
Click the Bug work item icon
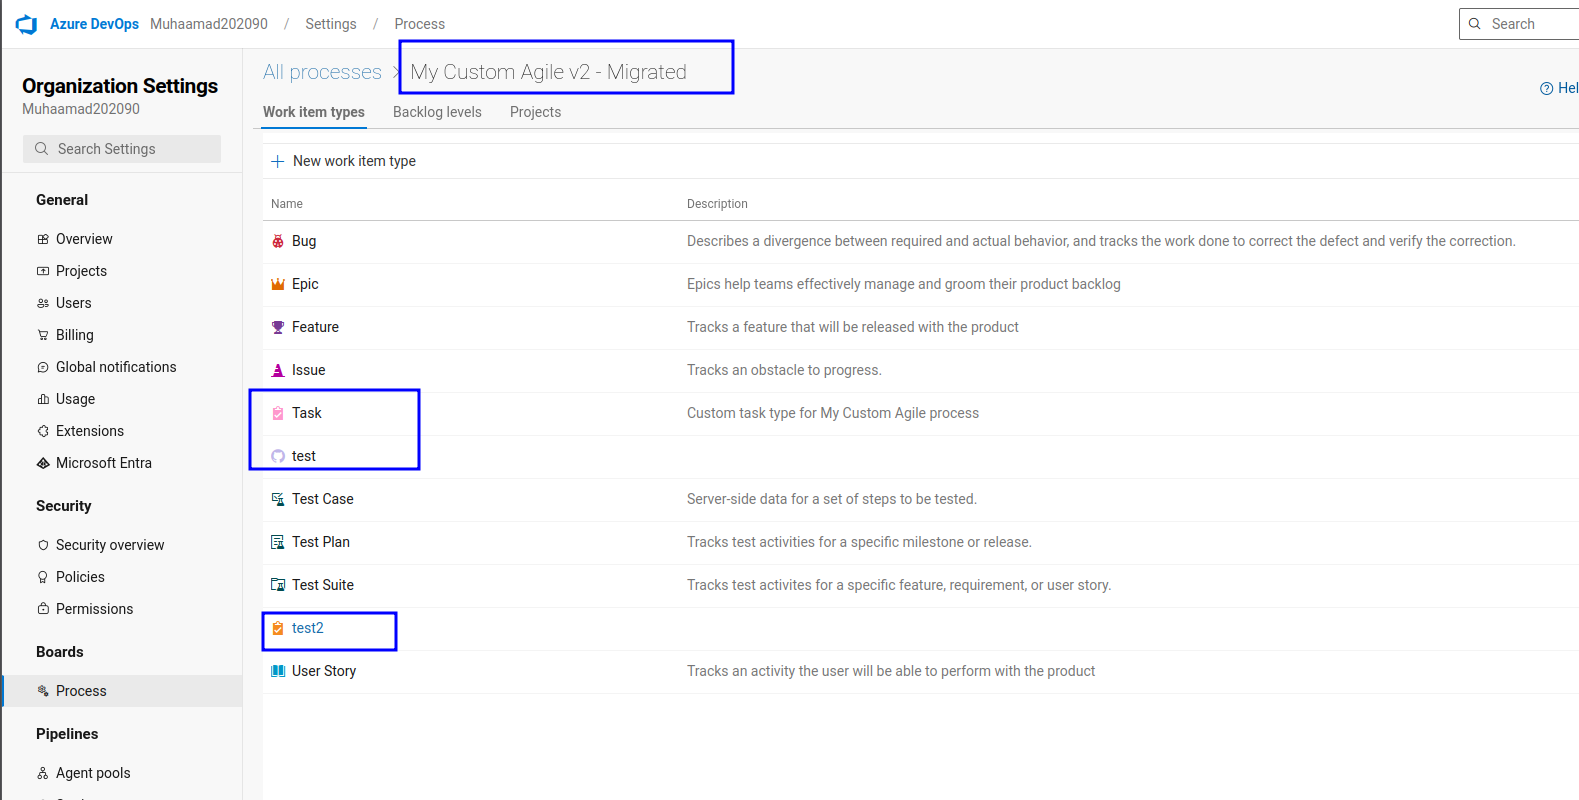click(278, 241)
